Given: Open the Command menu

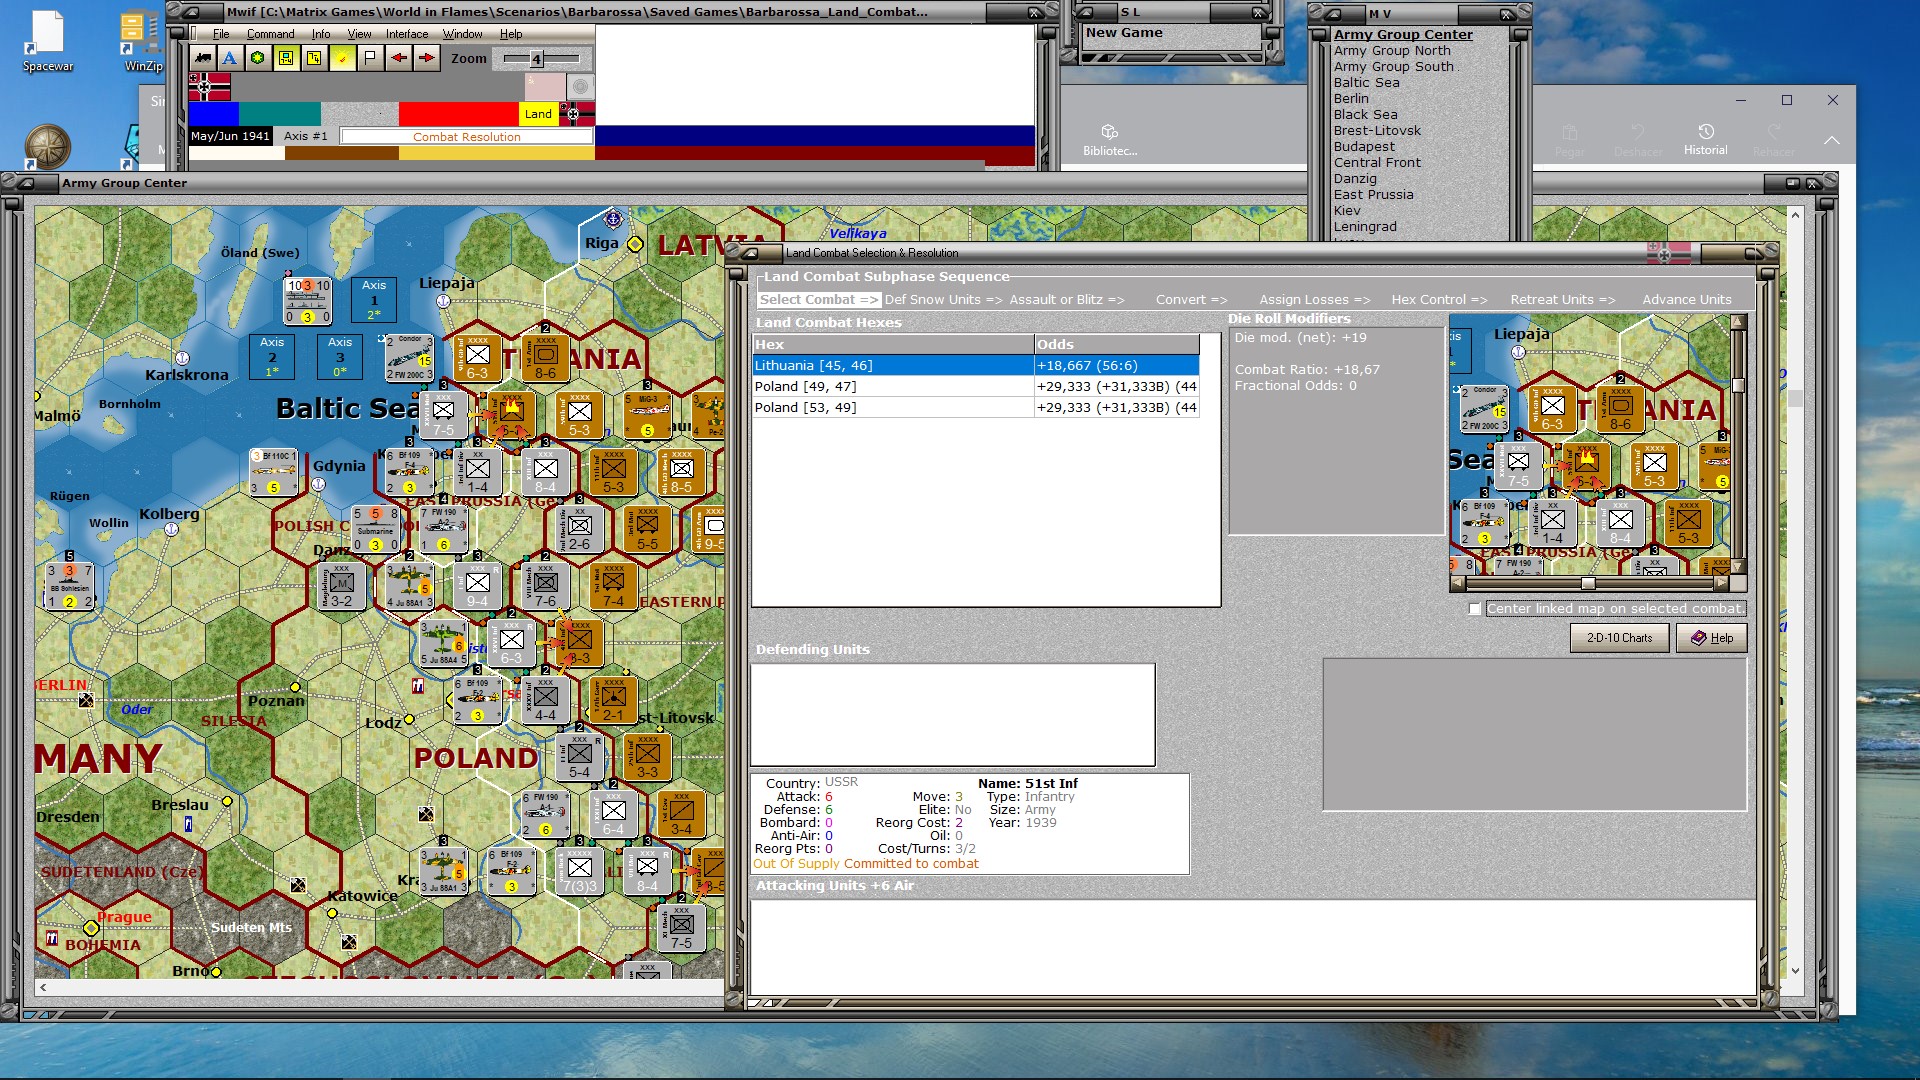Looking at the screenshot, I should tap(270, 34).
